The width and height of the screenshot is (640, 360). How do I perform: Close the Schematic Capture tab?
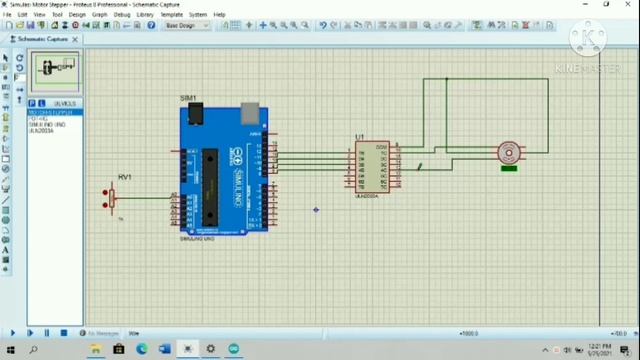pos(75,39)
